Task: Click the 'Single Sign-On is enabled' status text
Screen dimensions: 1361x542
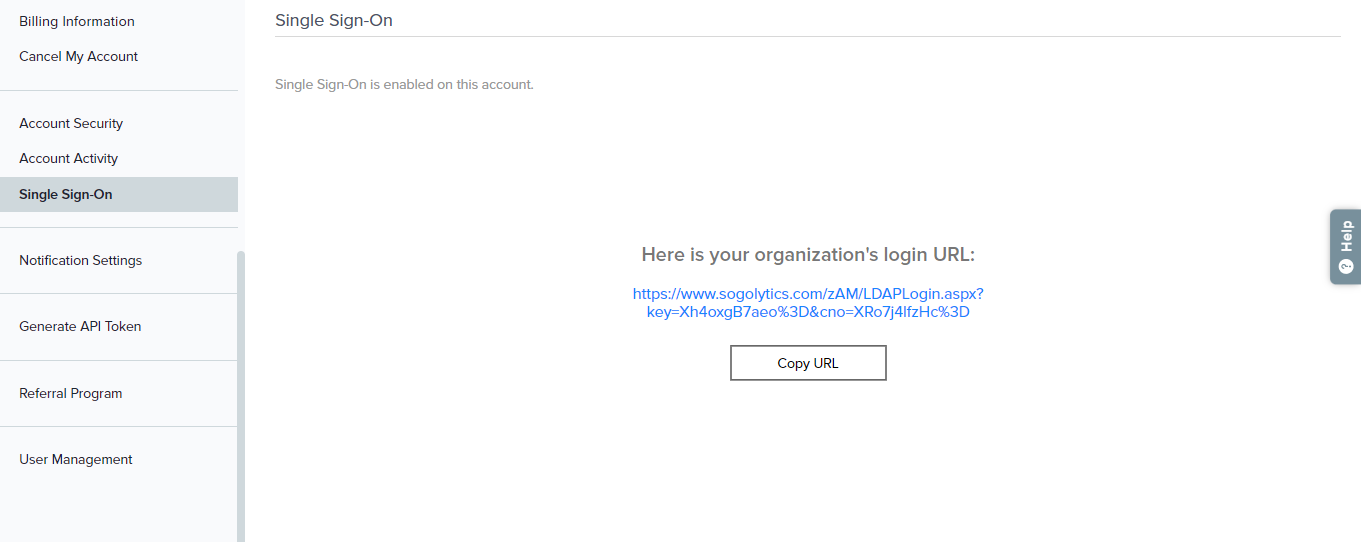Action: pyautogui.click(x=404, y=84)
